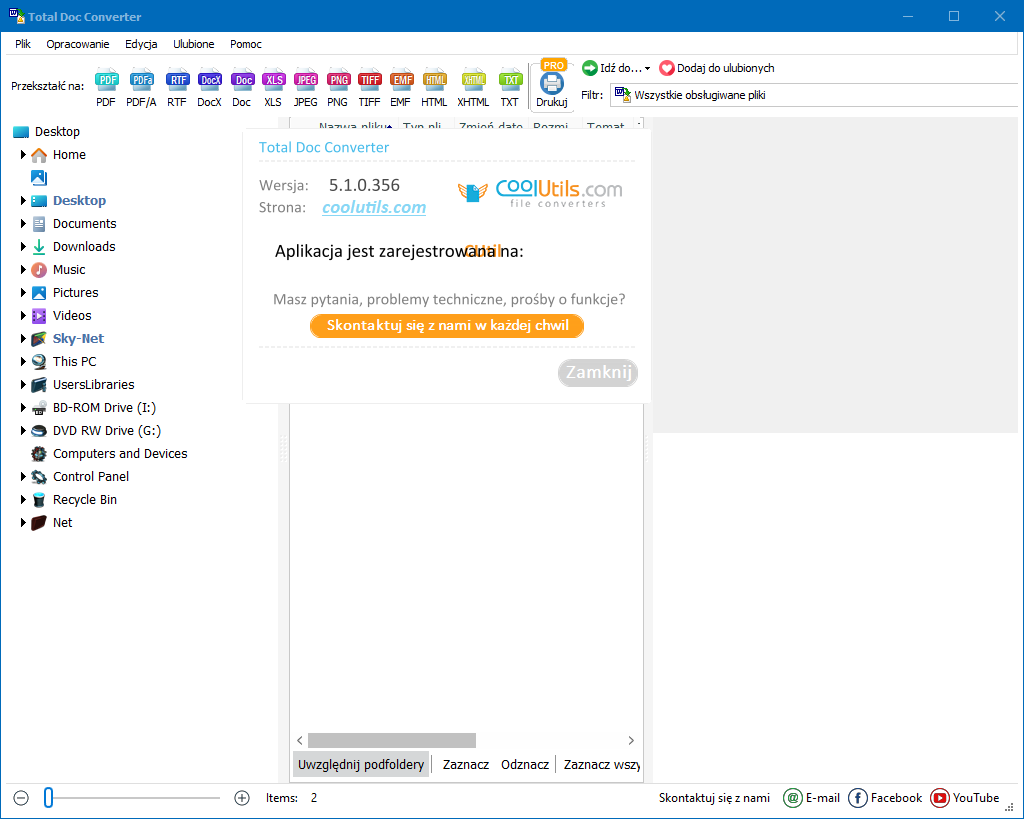
Task: Click the right scroll arrow of the file list
Action: tap(631, 740)
